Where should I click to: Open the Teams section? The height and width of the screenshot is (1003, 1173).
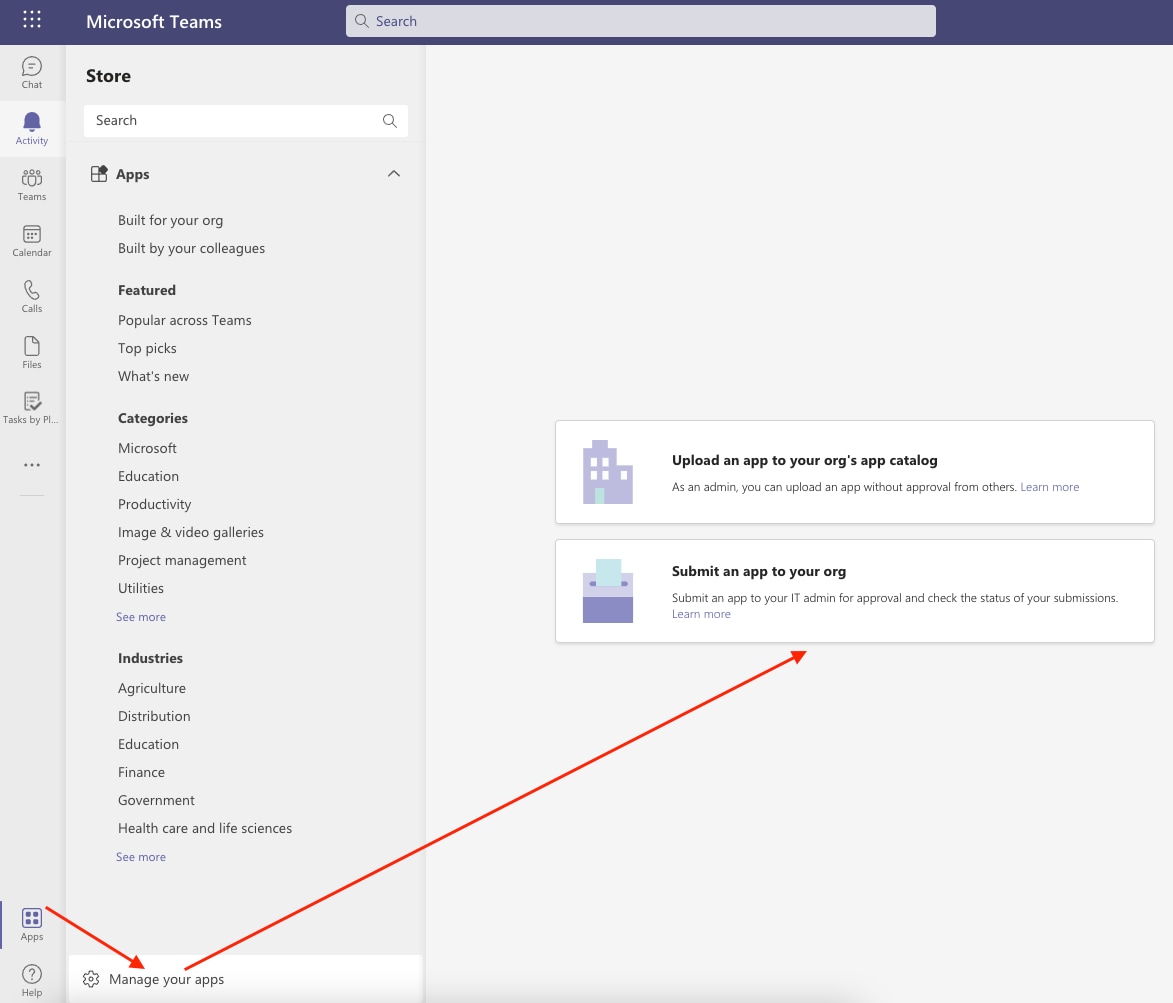click(31, 183)
